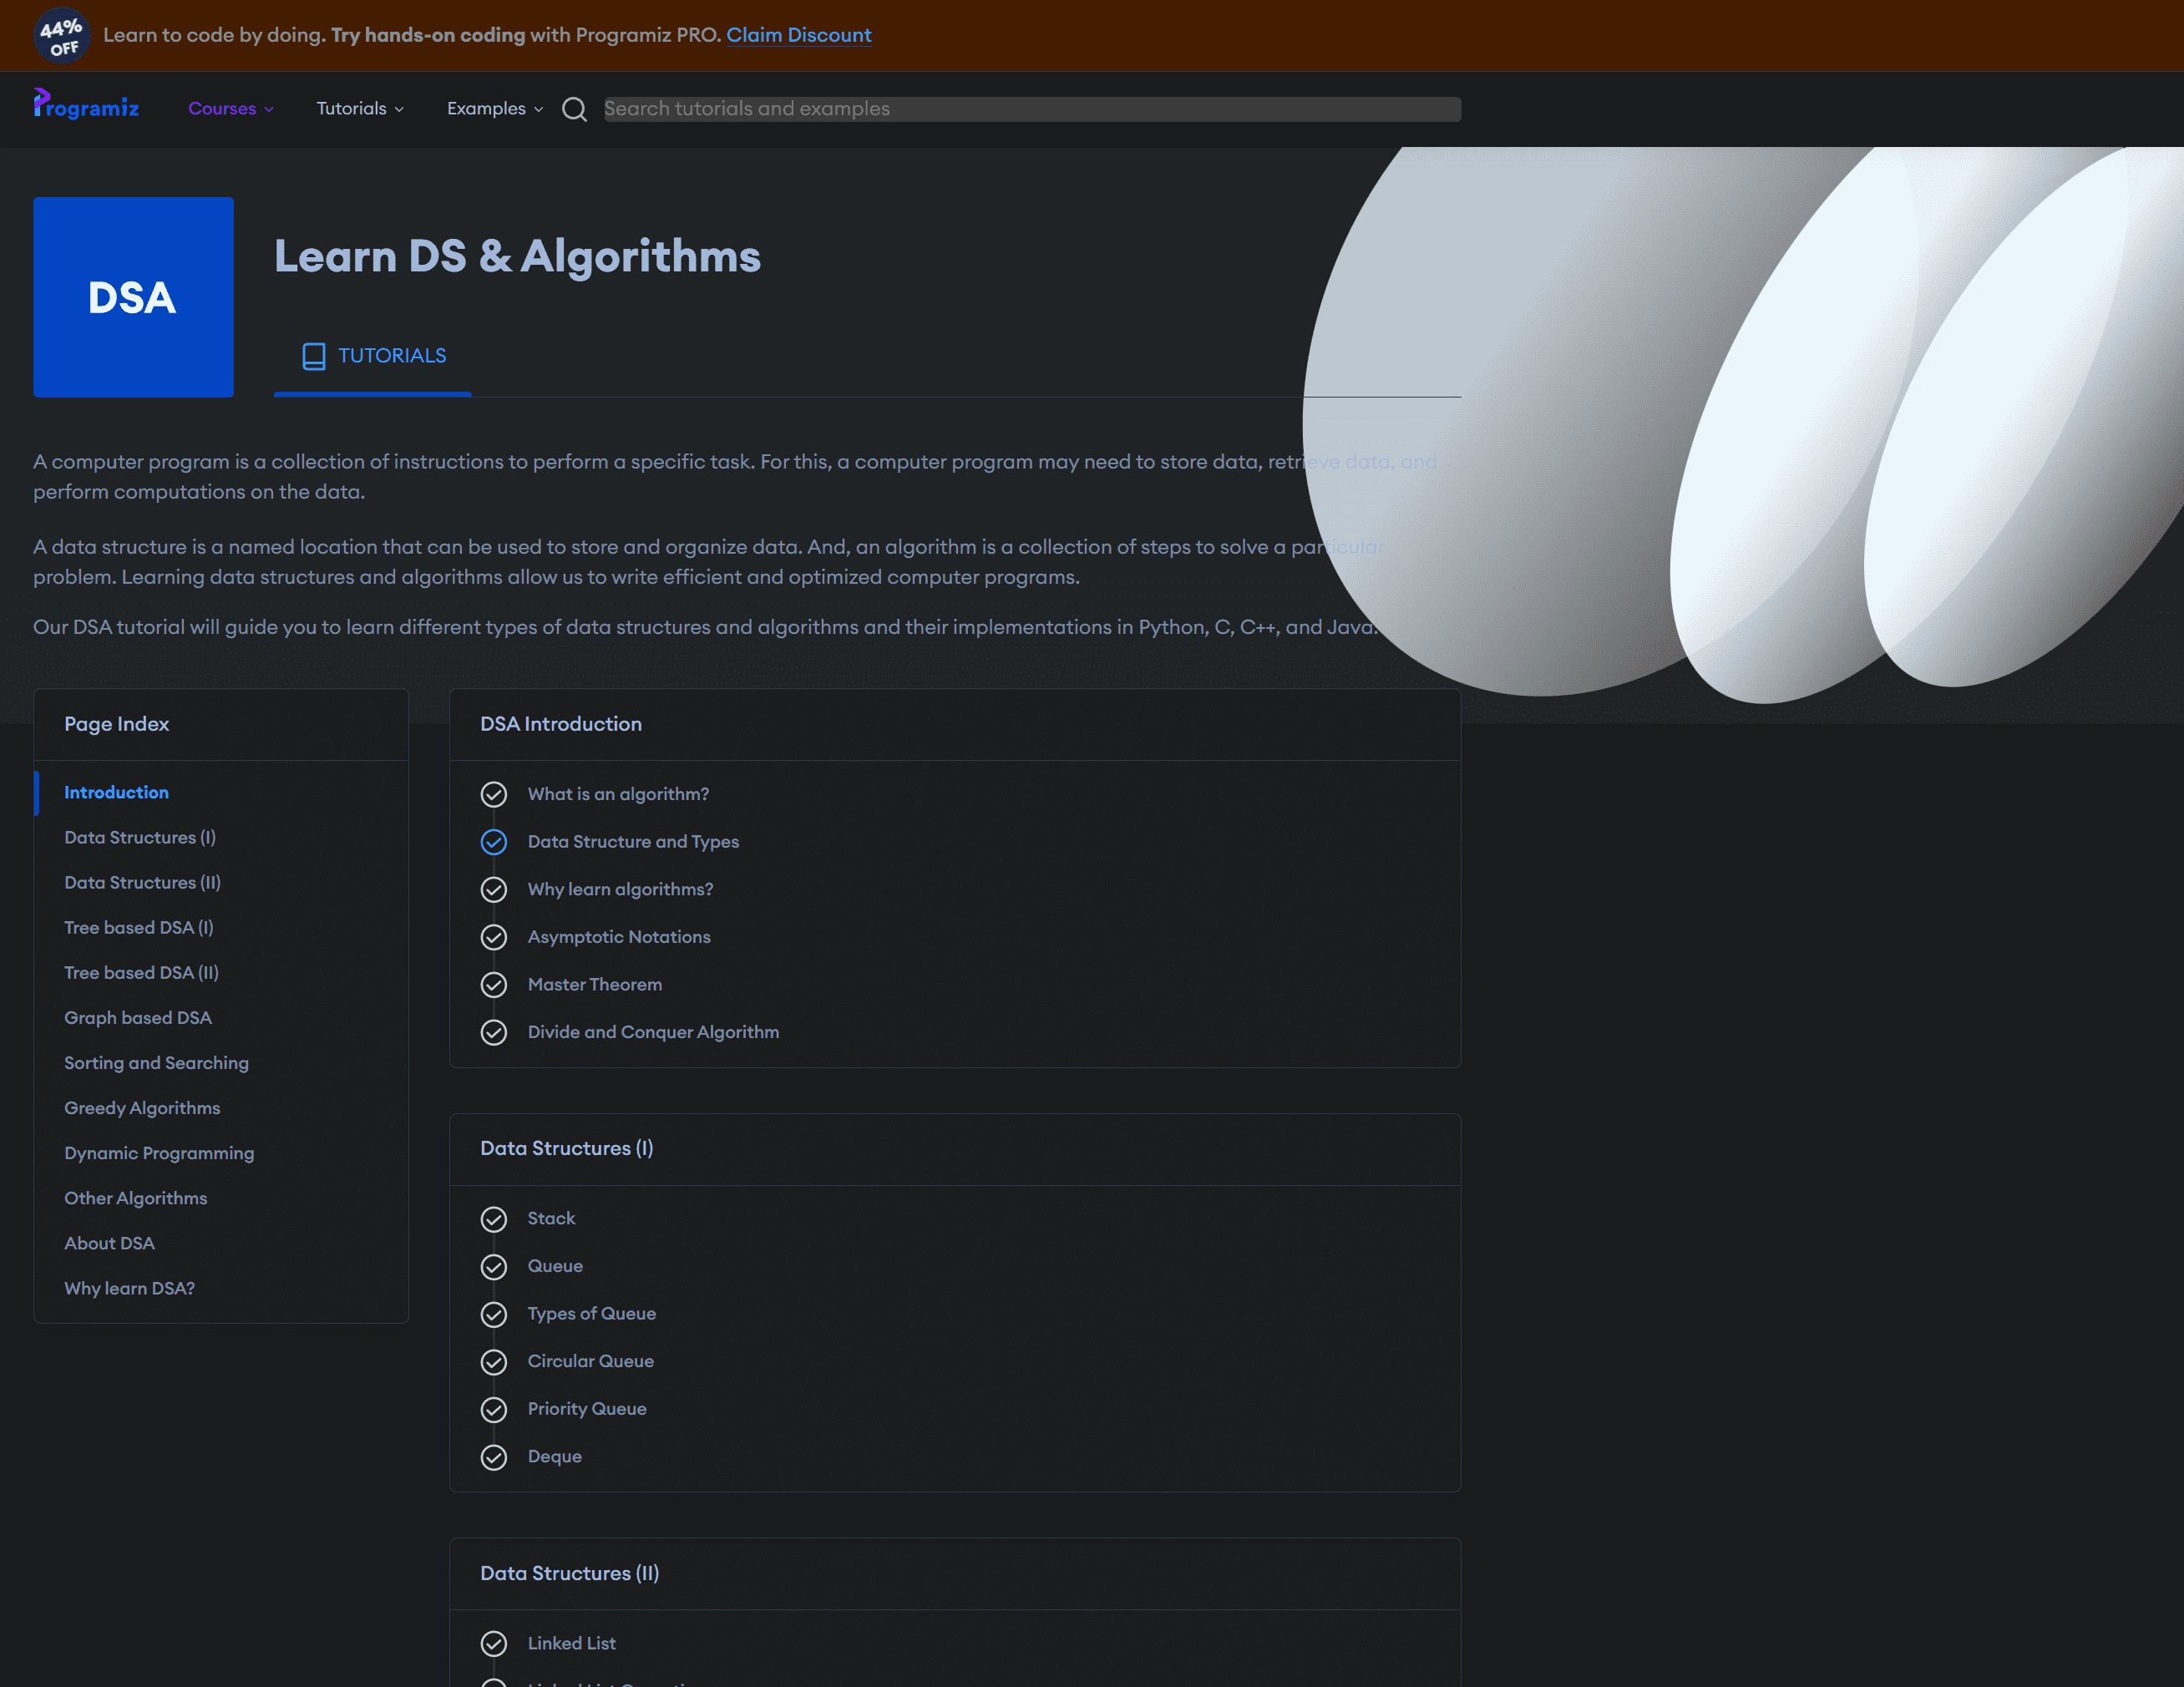
Task: Click check icon beside What is an algorithm?
Action: click(x=494, y=794)
